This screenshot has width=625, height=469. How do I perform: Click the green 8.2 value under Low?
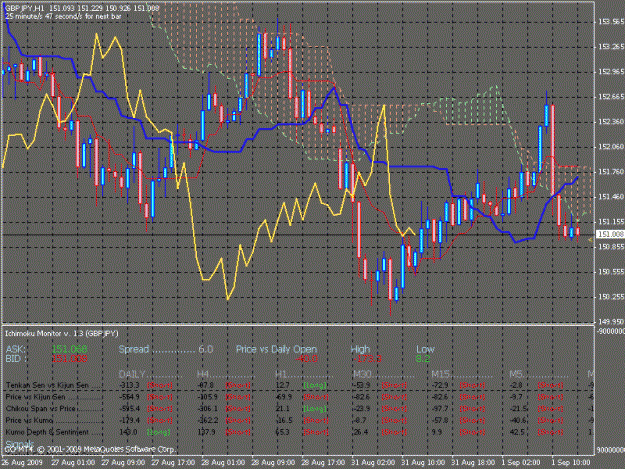423,359
